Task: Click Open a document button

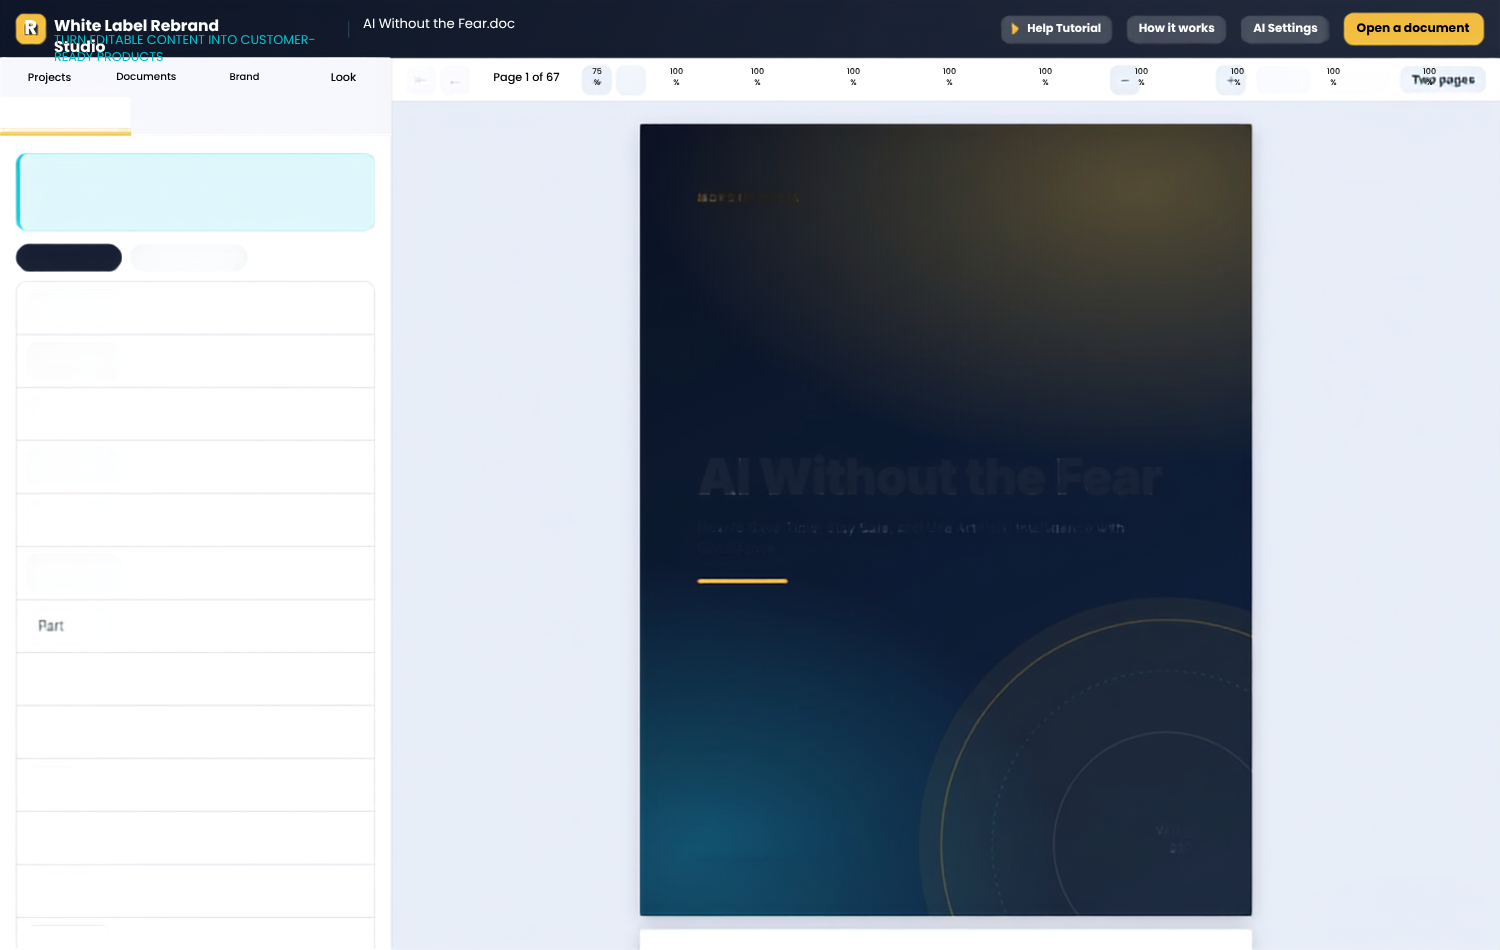Action: 1413,29
